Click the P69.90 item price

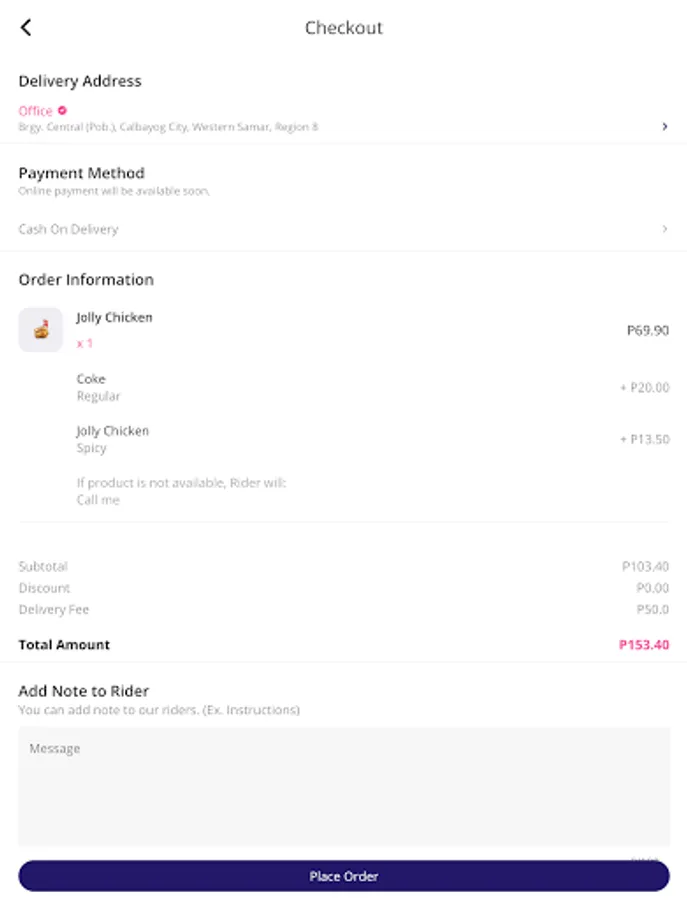(647, 330)
